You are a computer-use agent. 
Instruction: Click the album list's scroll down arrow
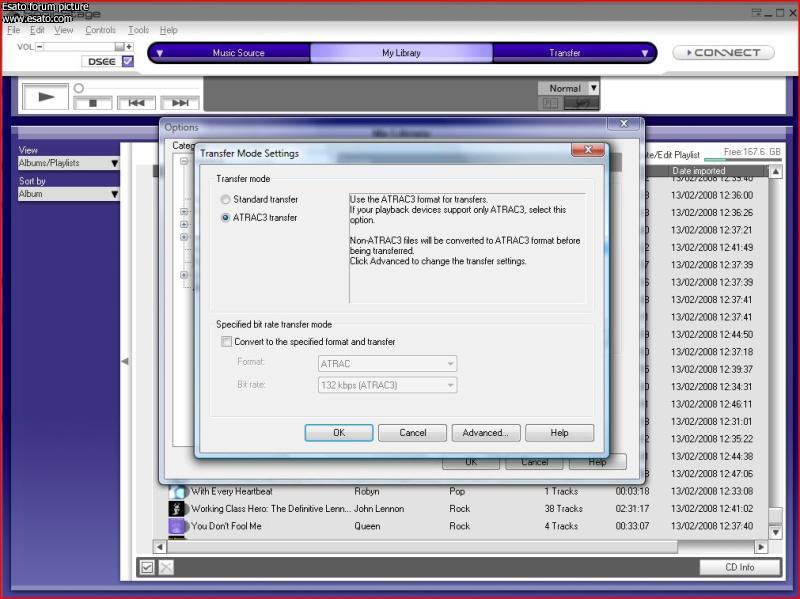[776, 533]
